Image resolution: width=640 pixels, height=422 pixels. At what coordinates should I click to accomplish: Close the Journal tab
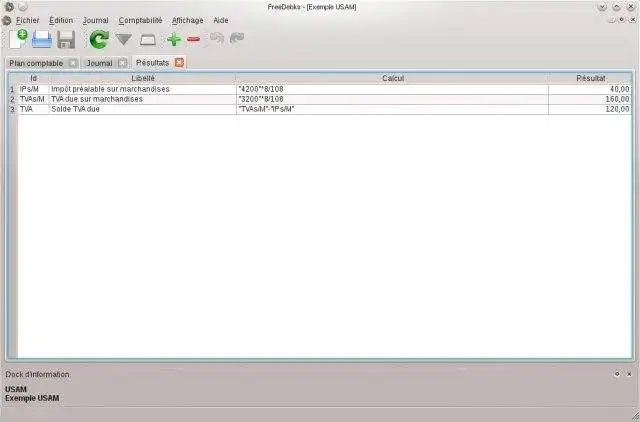(122, 63)
